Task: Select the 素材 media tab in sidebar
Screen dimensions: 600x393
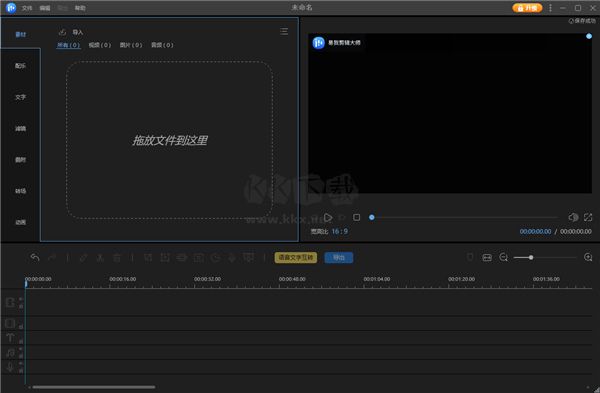Action: pyautogui.click(x=21, y=34)
